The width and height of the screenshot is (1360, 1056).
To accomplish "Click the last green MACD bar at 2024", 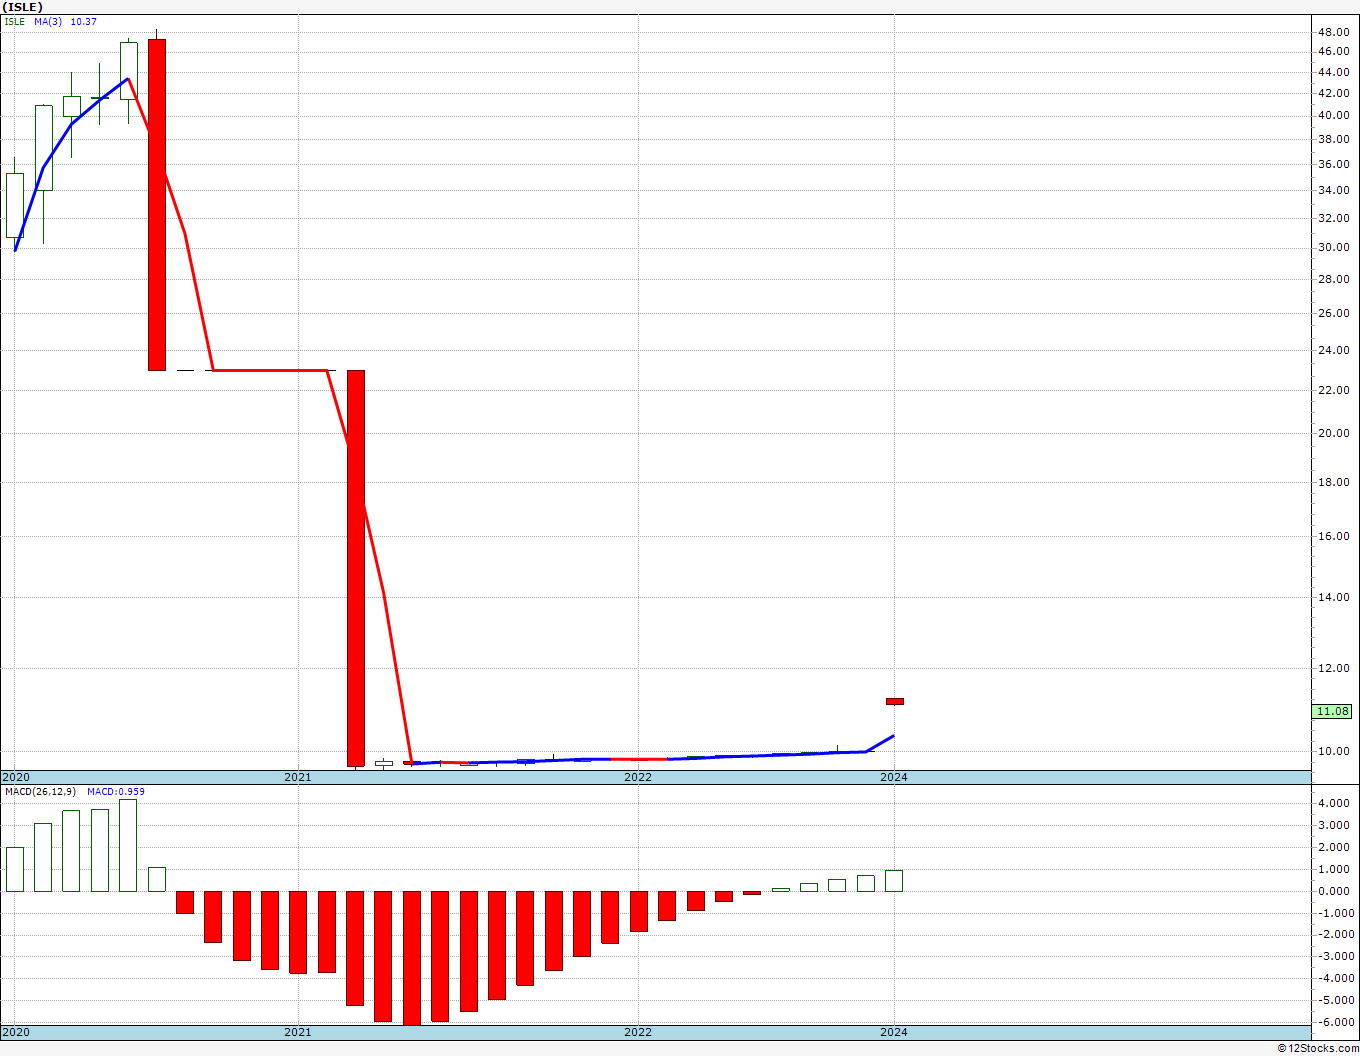I will 894,881.
